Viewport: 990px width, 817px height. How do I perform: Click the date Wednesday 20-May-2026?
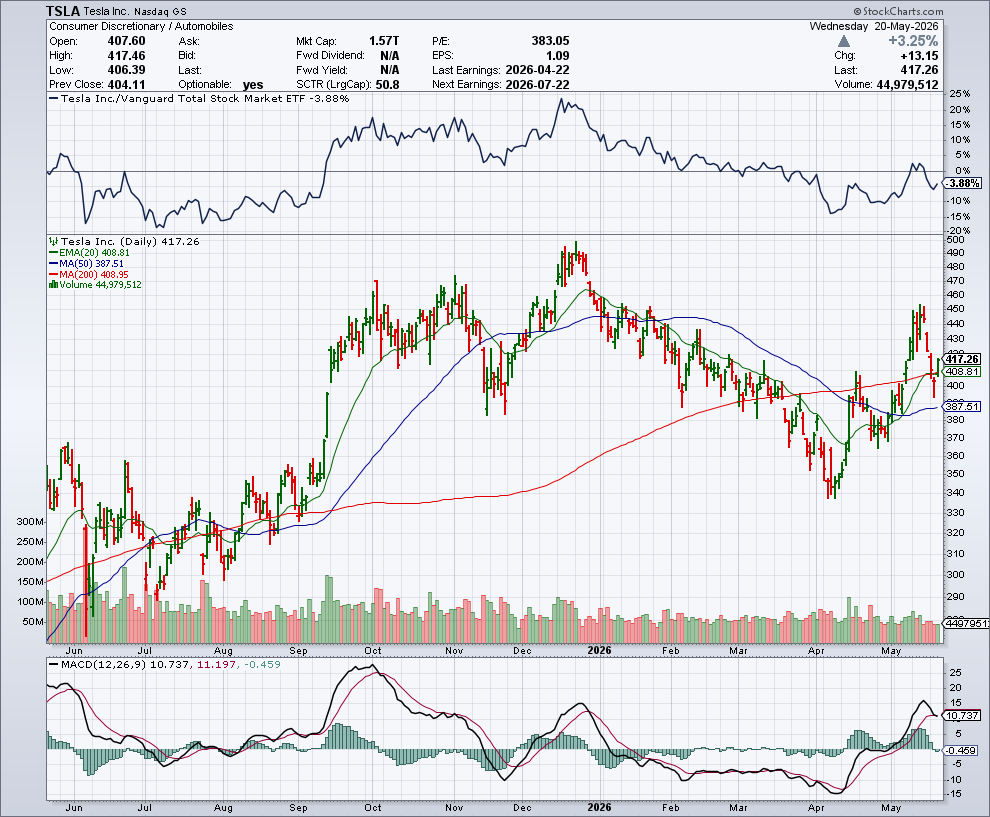click(874, 27)
